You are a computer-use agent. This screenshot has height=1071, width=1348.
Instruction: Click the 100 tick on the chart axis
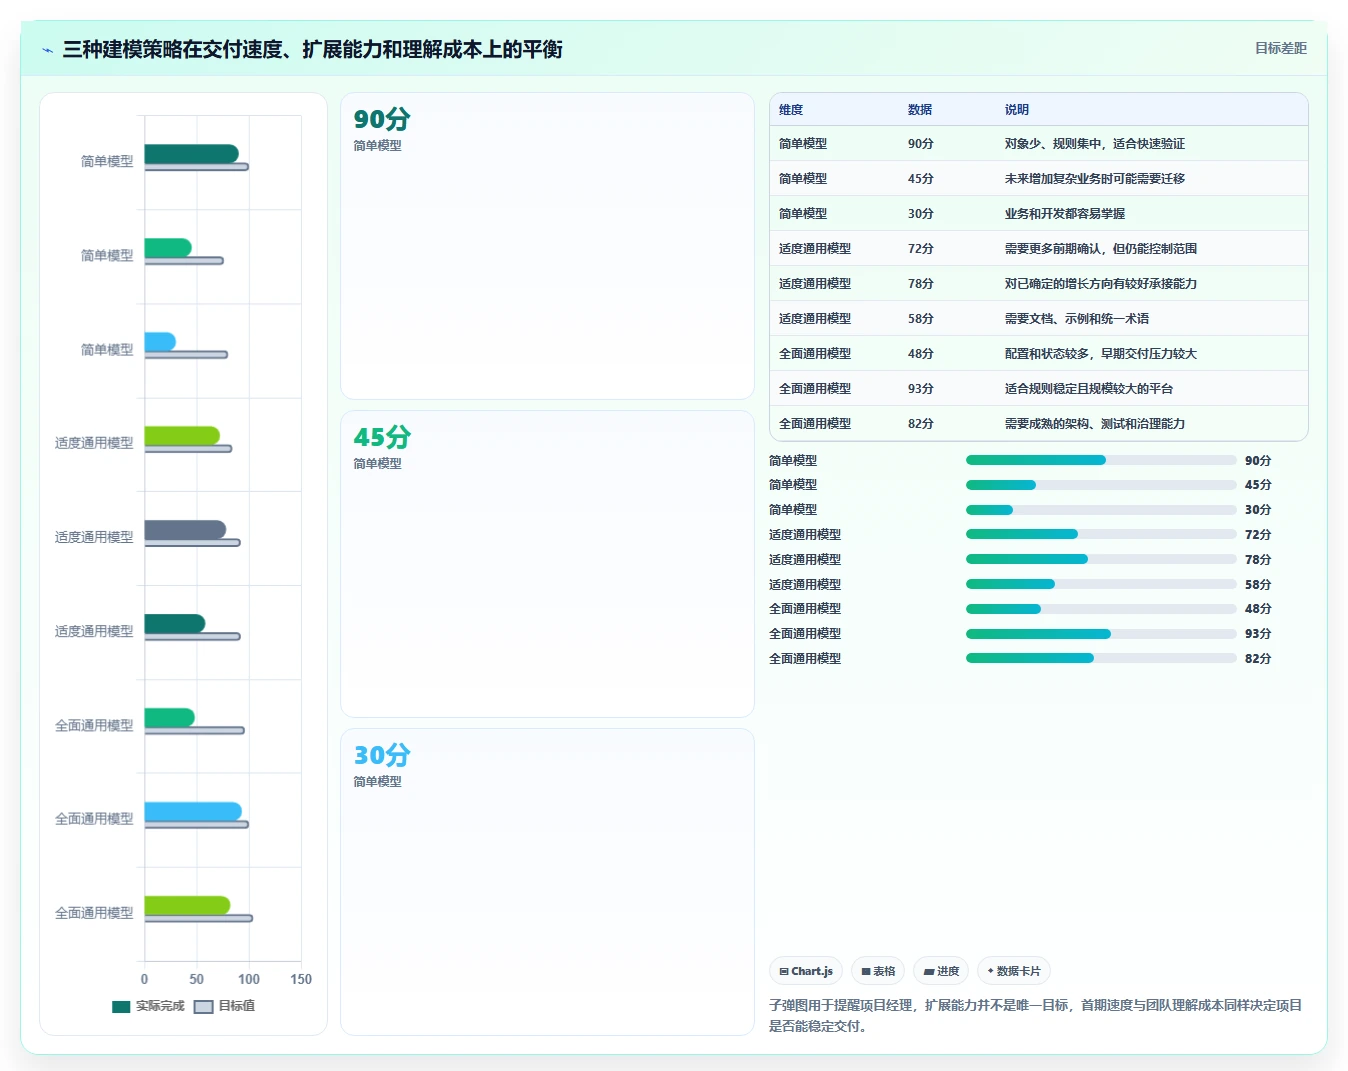[249, 980]
